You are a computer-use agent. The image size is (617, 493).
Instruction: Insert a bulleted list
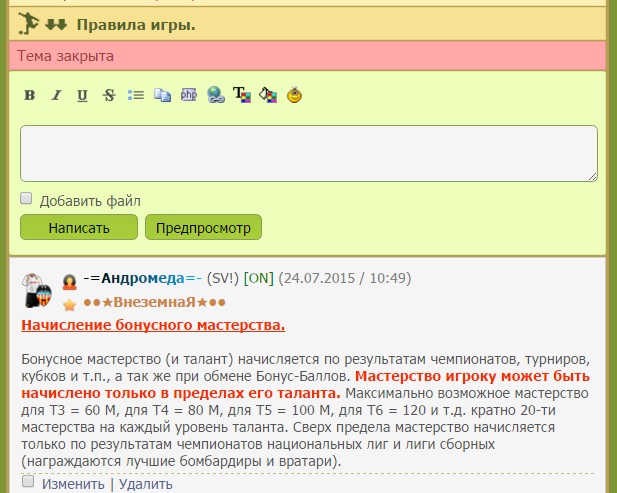tap(136, 96)
